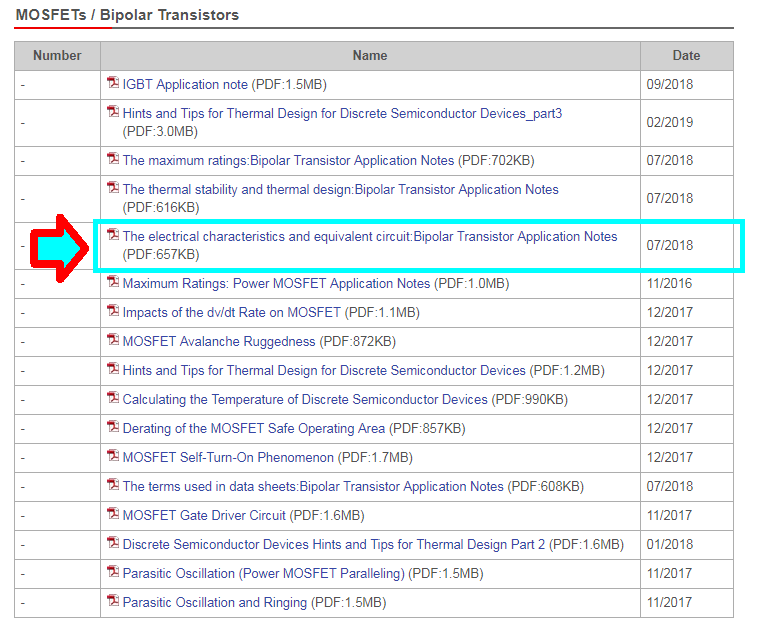The height and width of the screenshot is (632, 757).
Task: Open Derating of the MOSFET Safe Operating Area
Action: [x=254, y=428]
